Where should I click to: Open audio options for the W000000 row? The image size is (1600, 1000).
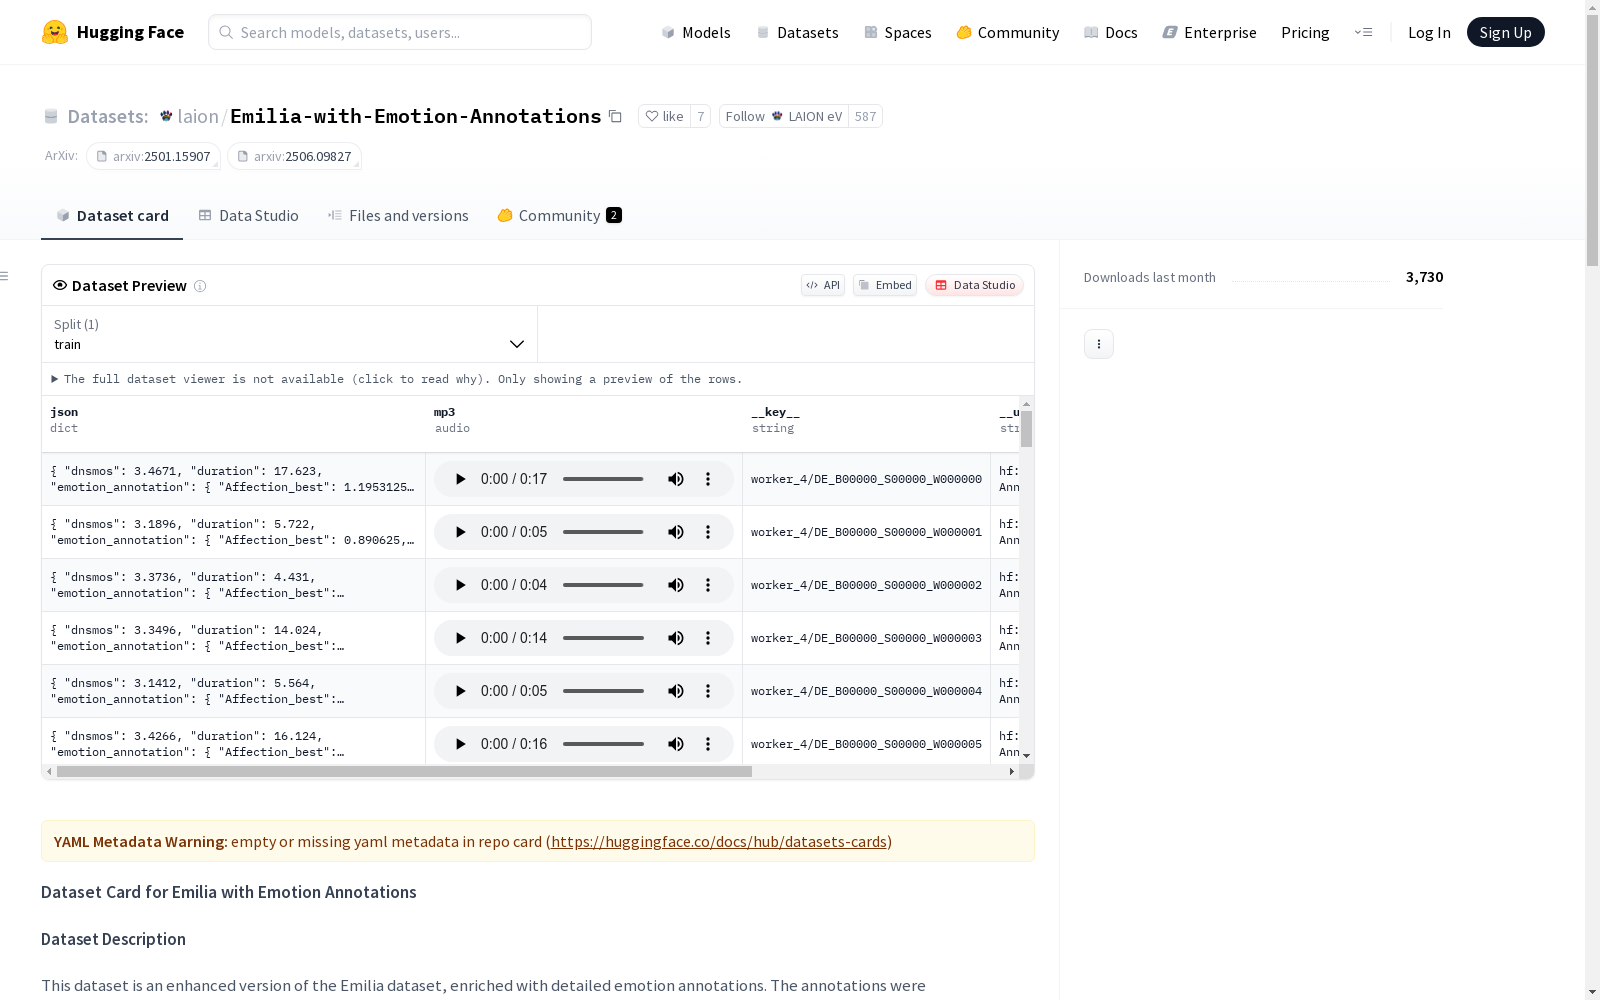708,479
